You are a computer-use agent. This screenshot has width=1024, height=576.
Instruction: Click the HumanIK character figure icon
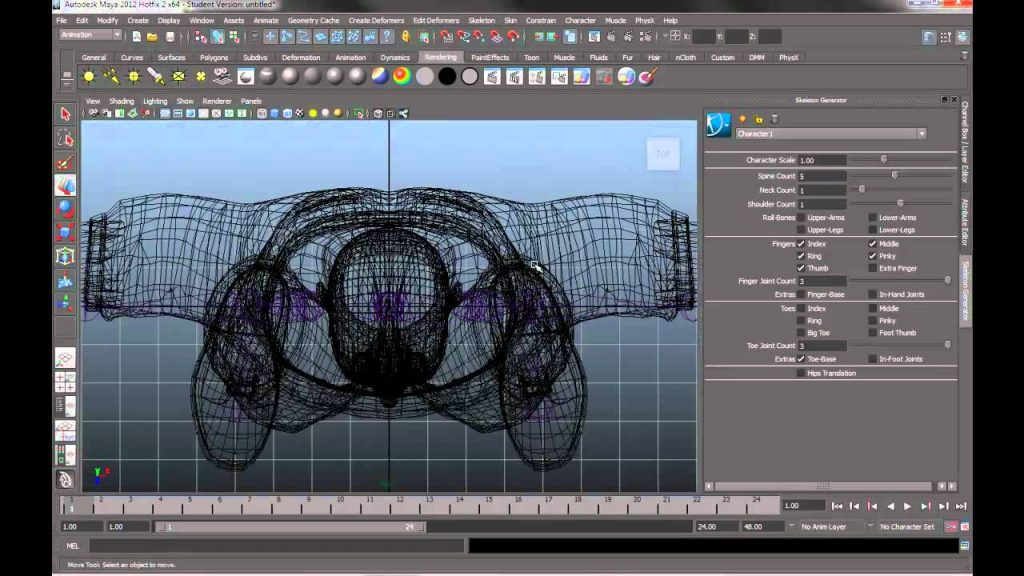(718, 125)
